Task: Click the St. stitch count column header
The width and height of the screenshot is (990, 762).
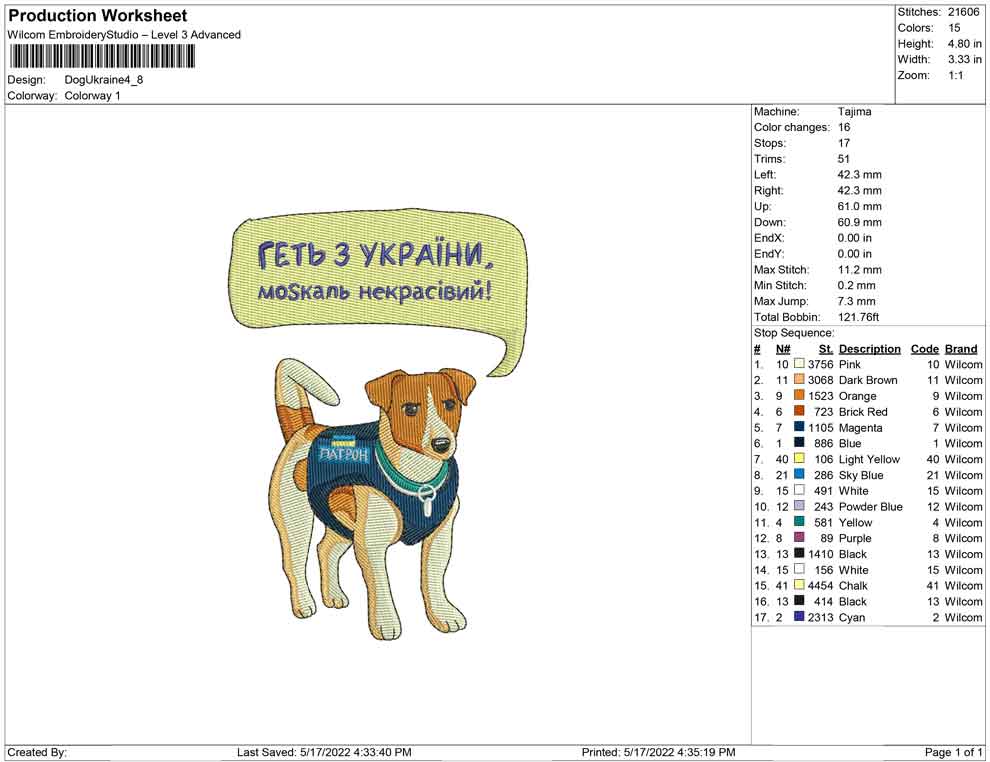Action: (x=825, y=349)
